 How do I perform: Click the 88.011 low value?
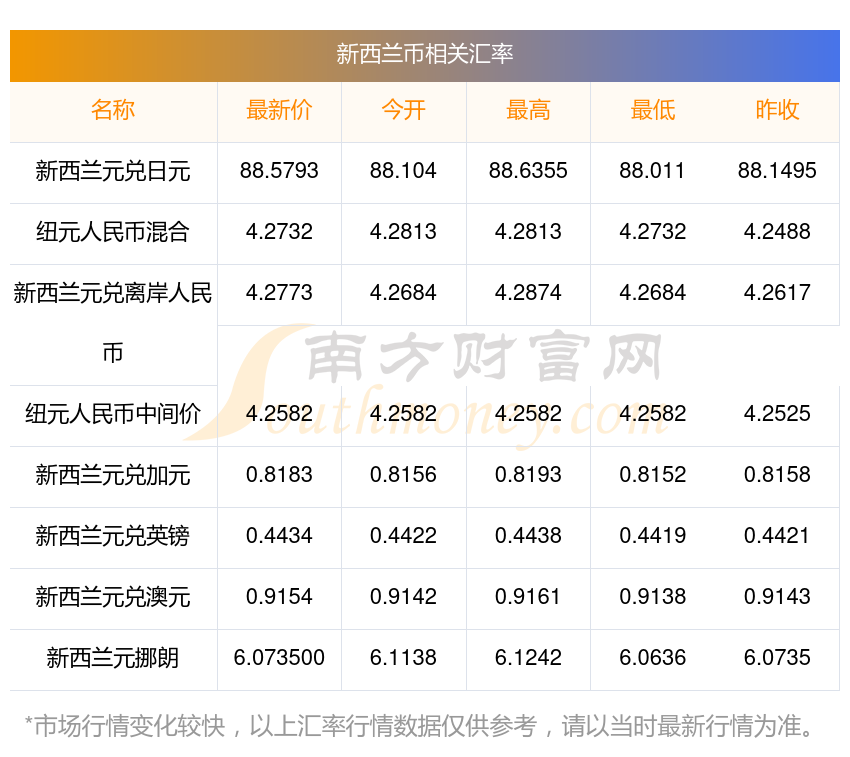(653, 171)
